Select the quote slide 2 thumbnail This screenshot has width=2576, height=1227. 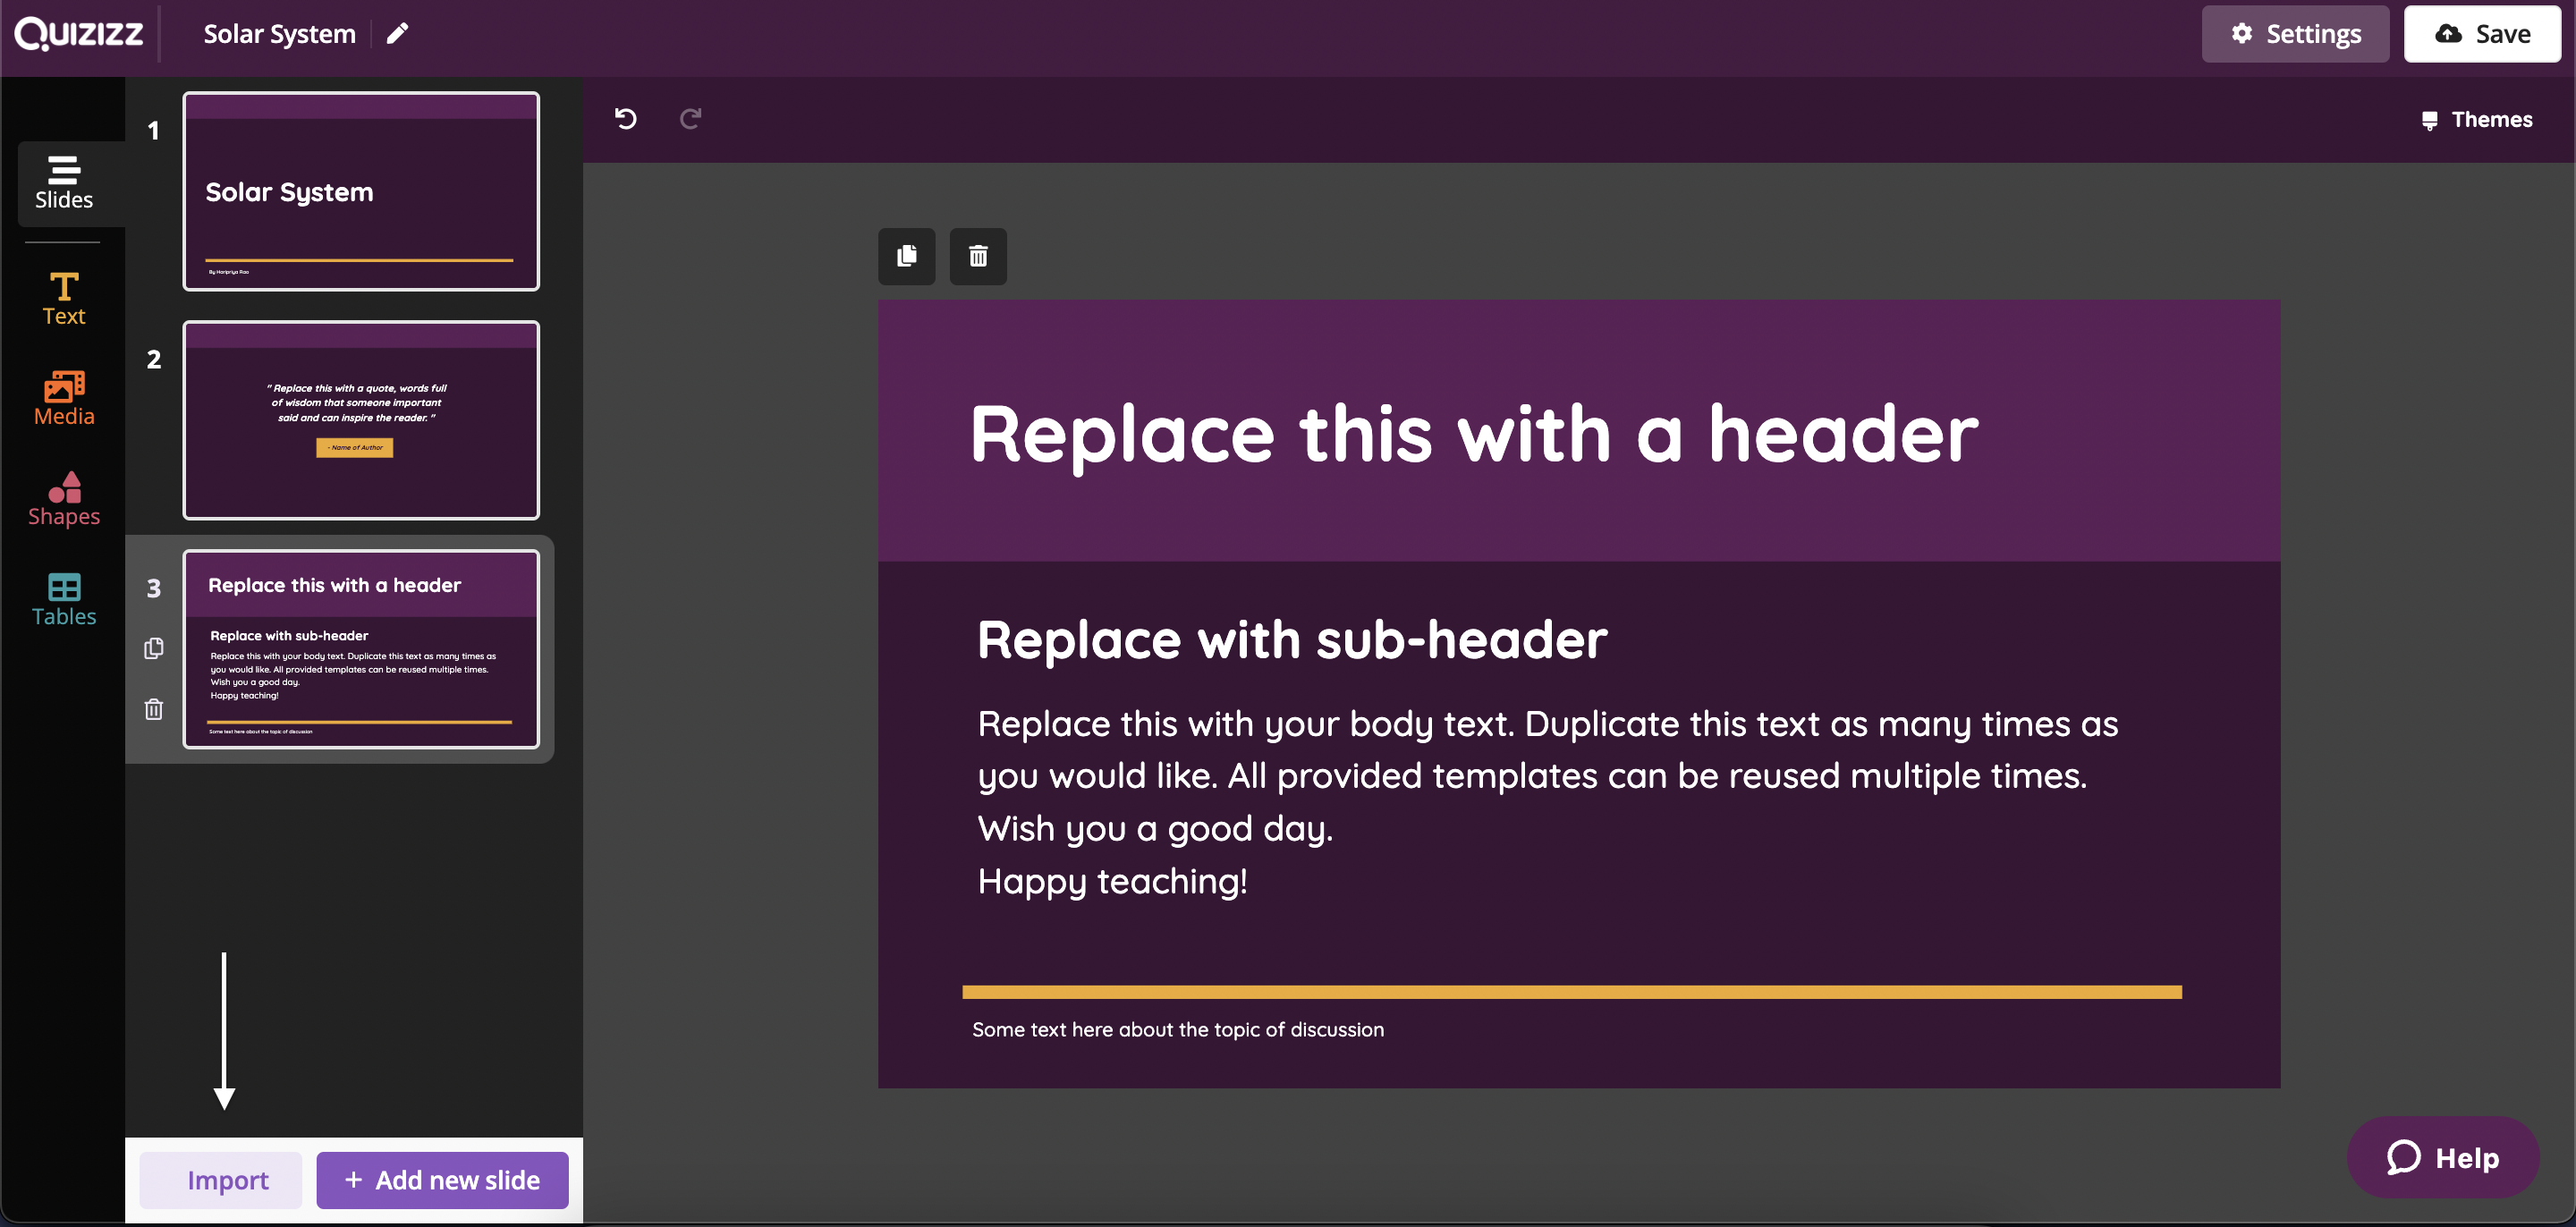pos(358,420)
